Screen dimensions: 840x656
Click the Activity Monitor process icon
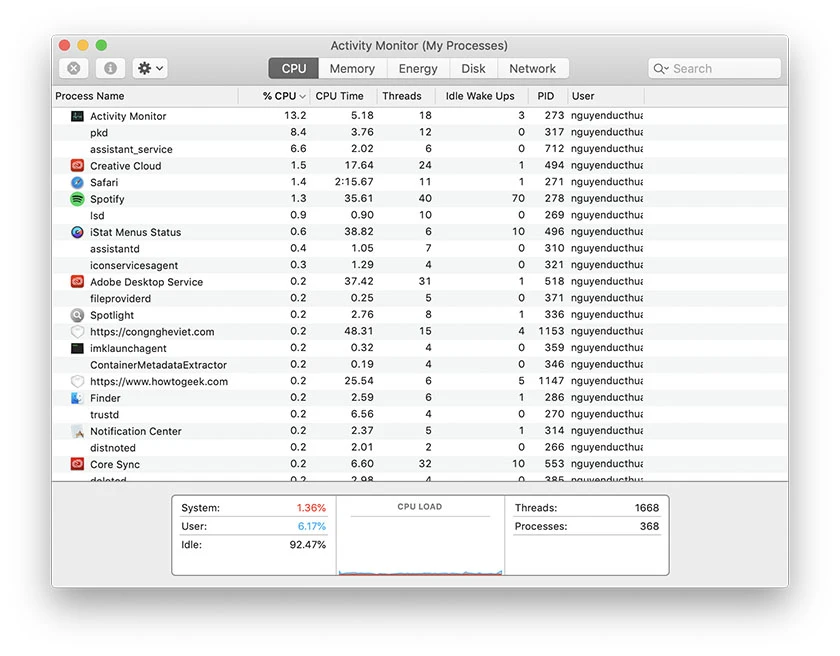point(77,116)
